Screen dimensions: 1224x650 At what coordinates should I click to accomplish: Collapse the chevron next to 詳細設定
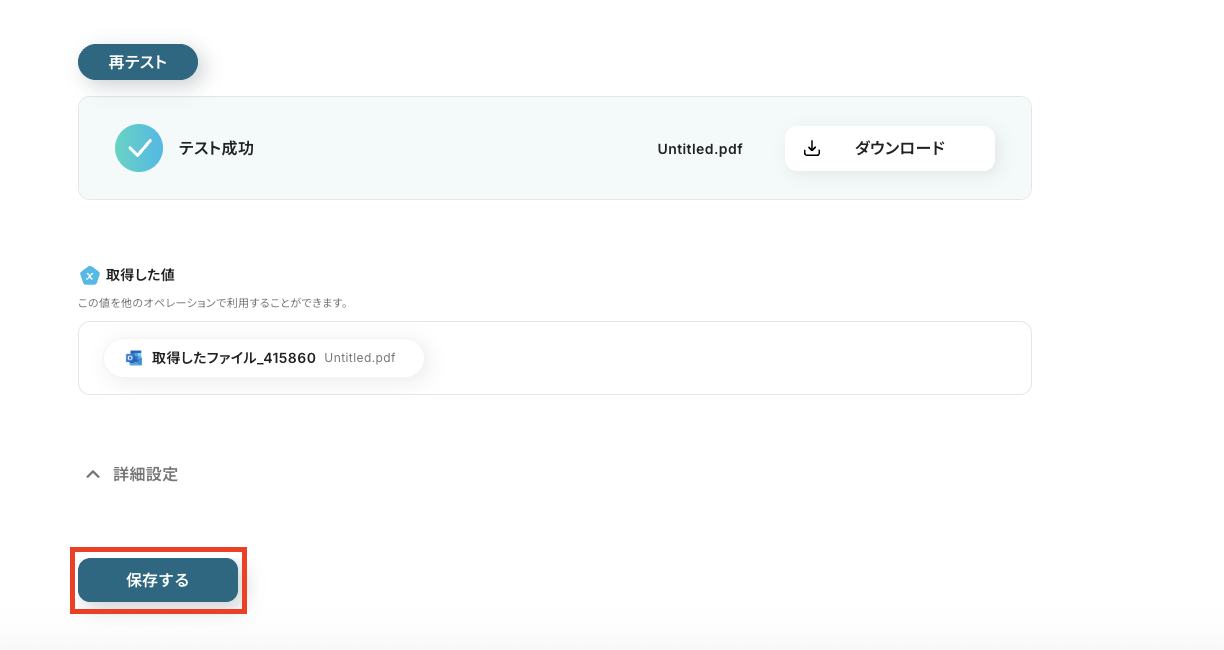tap(93, 474)
